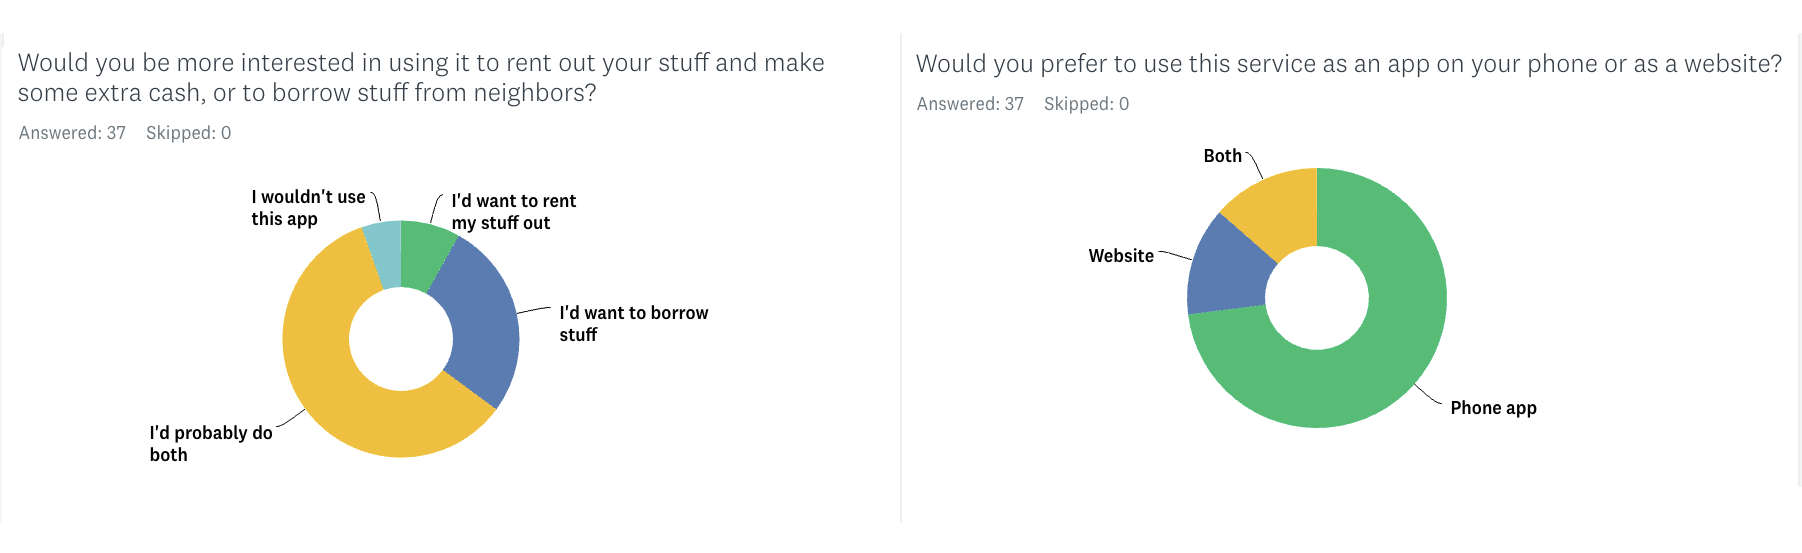This screenshot has height=553, width=1802.
Task: Click the green 'rent my stuff out' slice
Action: [x=423, y=254]
